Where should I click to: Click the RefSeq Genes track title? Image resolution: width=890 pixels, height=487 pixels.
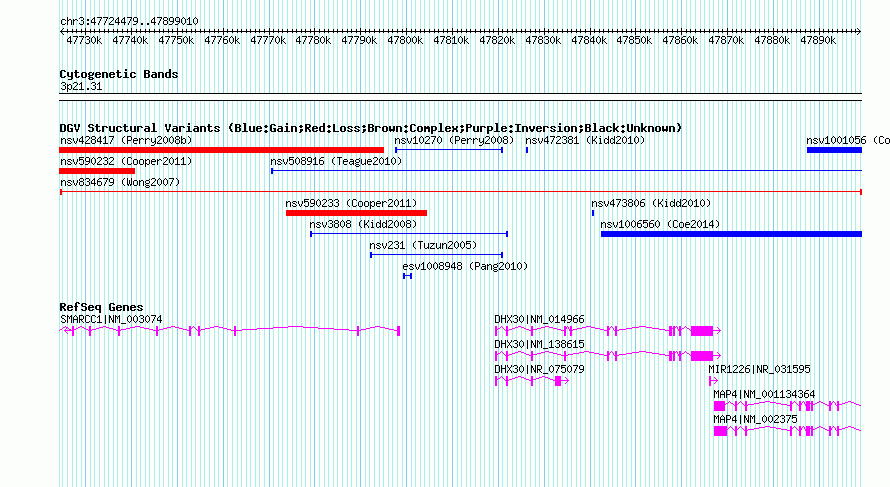tap(101, 307)
